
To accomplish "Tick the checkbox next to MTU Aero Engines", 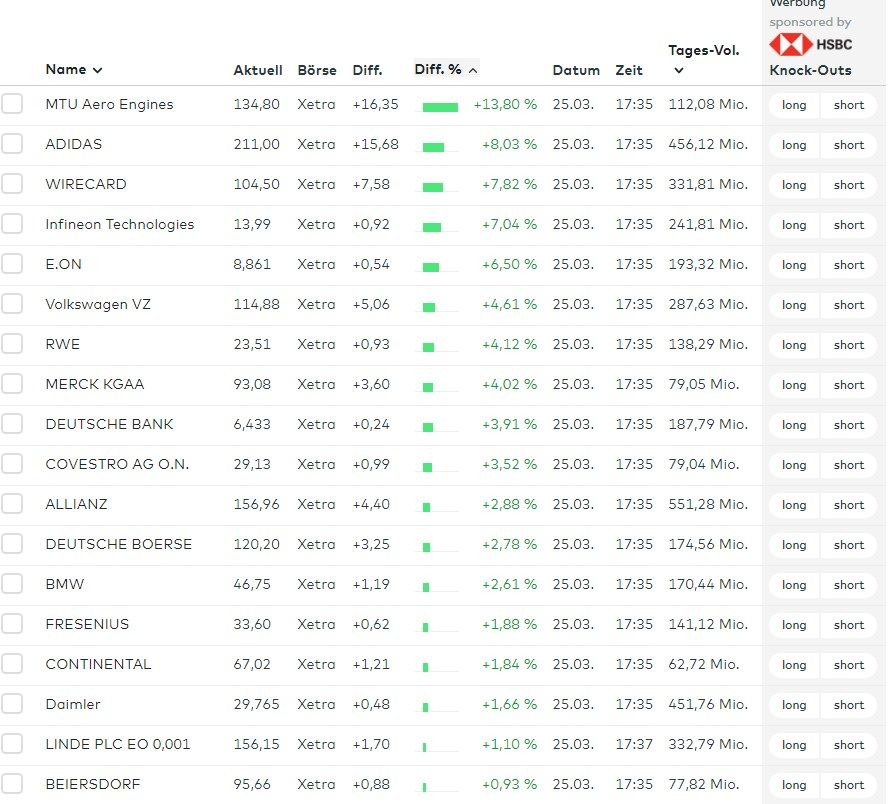I will [x=12, y=104].
